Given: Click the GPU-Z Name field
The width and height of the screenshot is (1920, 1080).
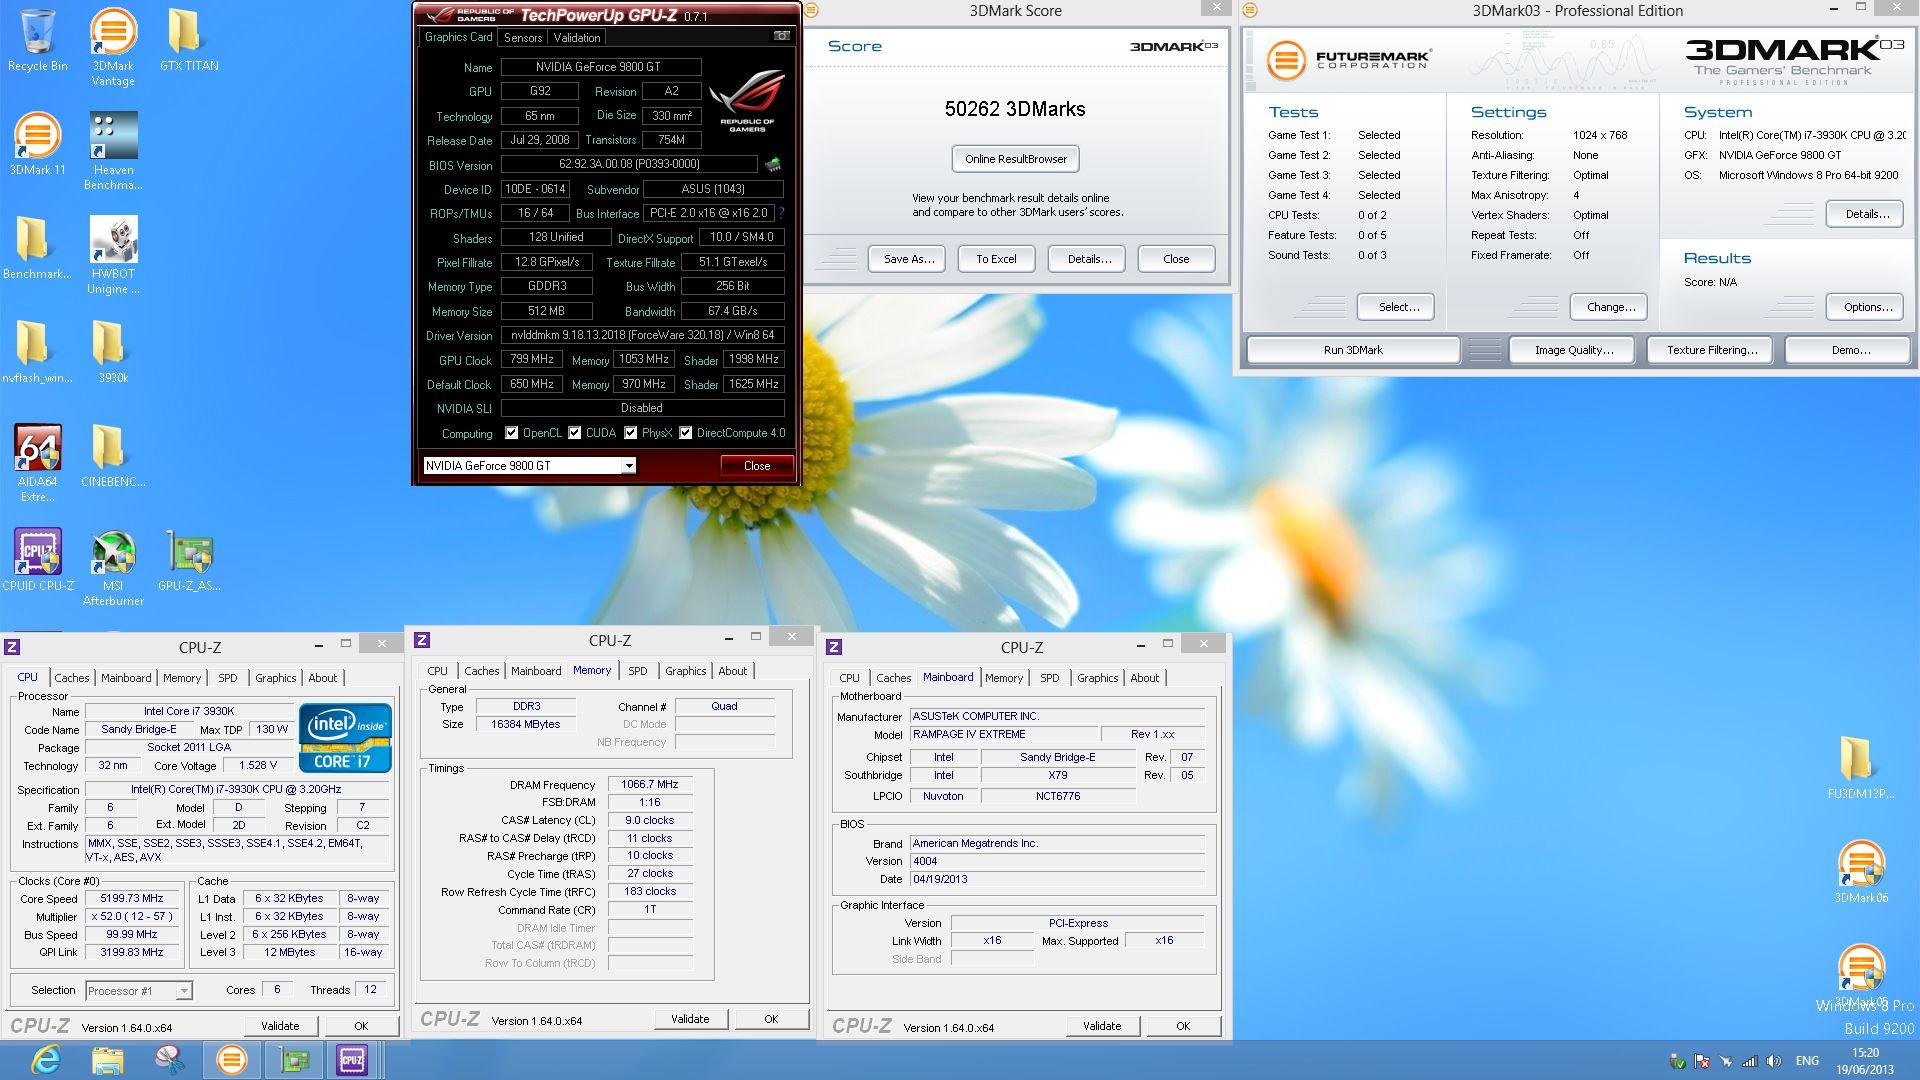Looking at the screenshot, I should [x=600, y=67].
